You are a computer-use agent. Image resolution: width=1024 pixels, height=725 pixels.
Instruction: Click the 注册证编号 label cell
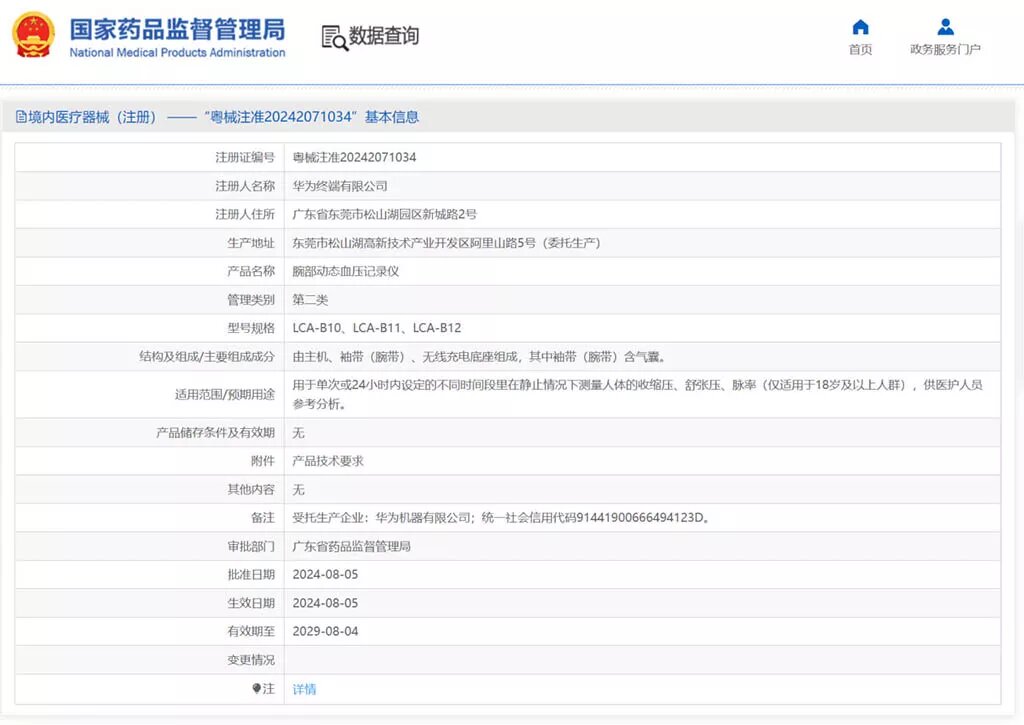(x=150, y=157)
